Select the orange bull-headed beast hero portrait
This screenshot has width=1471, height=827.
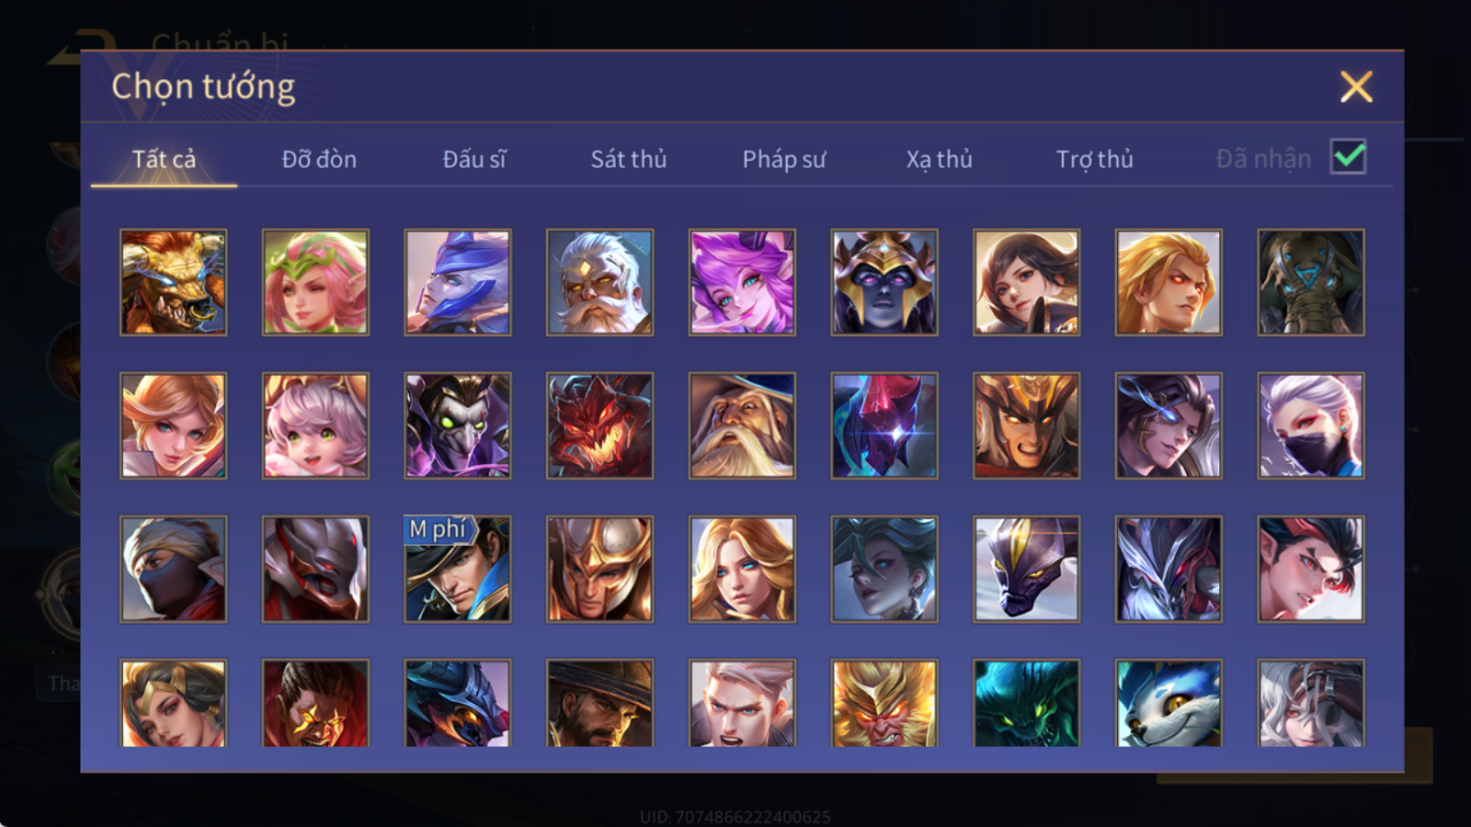pos(173,282)
